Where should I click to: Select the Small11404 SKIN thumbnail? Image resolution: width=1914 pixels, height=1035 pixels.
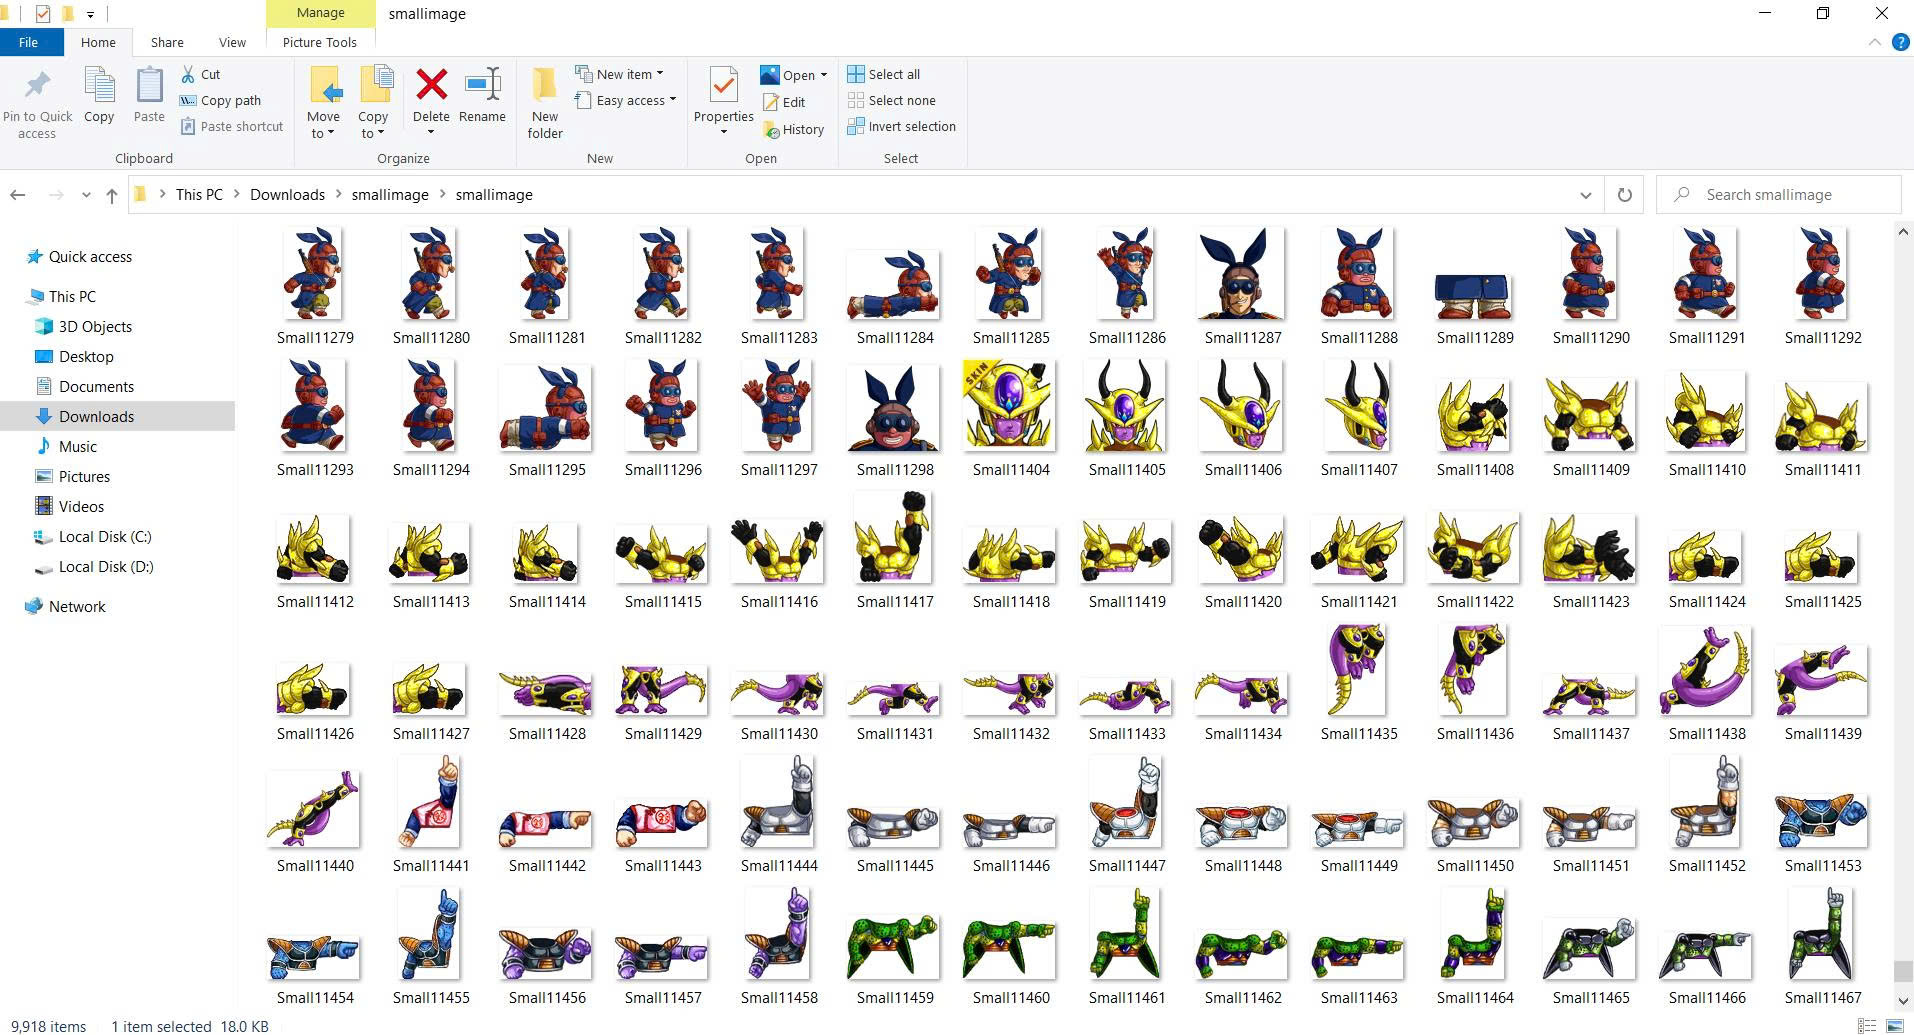[1010, 405]
